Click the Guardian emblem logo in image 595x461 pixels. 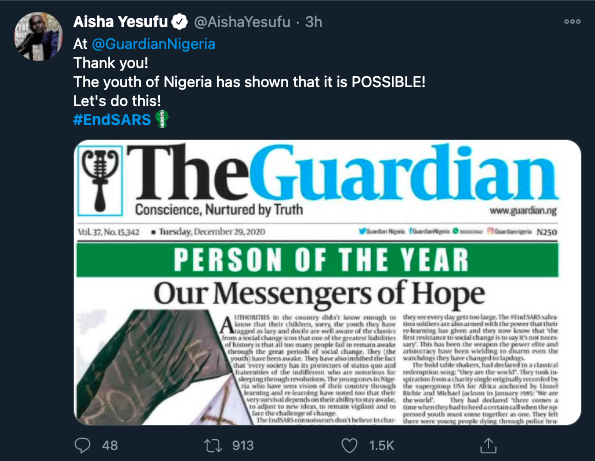[x=100, y=181]
